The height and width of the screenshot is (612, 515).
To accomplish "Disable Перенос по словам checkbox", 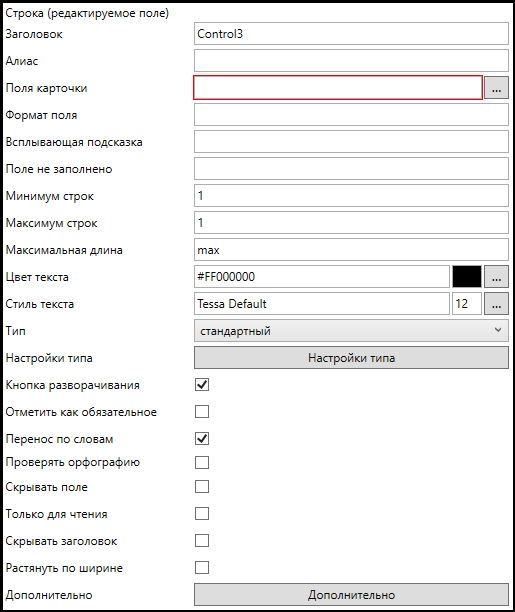I will pyautogui.click(x=202, y=438).
